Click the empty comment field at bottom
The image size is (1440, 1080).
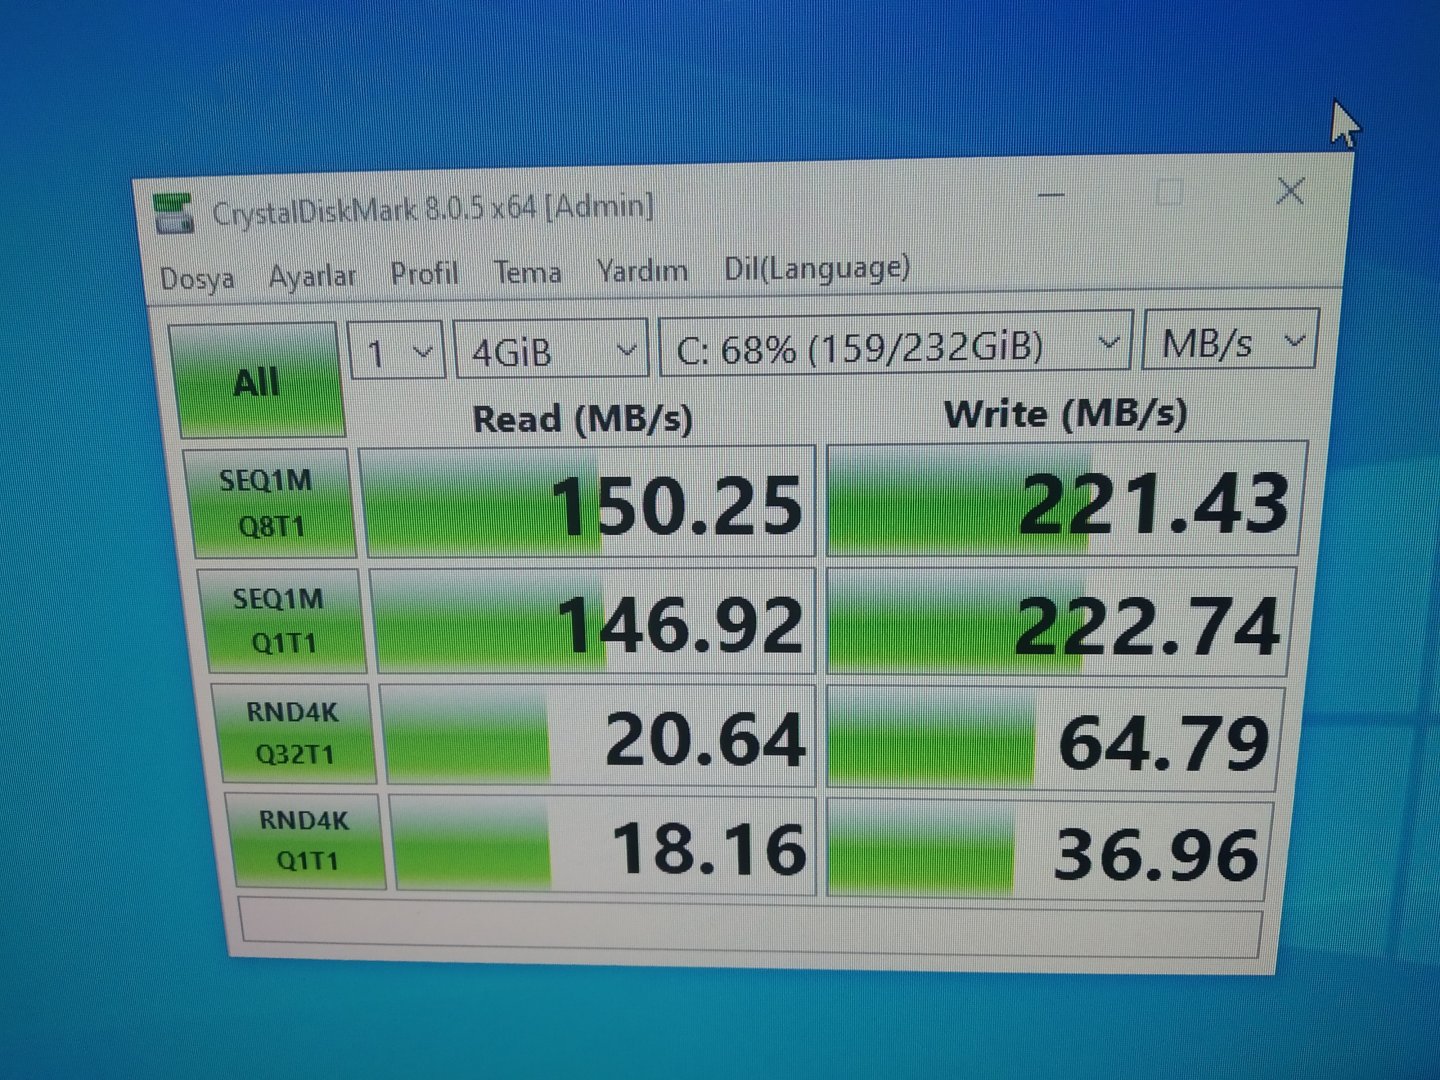coord(750,929)
